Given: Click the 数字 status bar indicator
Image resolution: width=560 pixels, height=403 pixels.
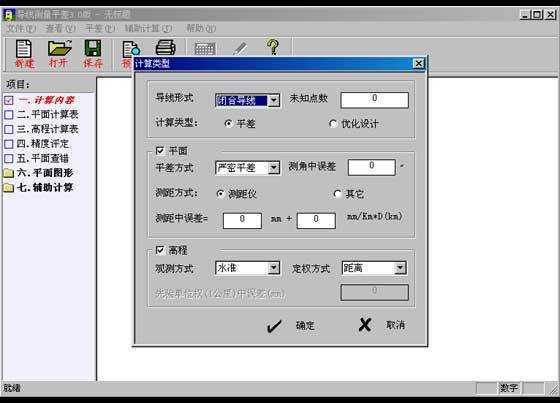Looking at the screenshot, I should click(509, 388).
